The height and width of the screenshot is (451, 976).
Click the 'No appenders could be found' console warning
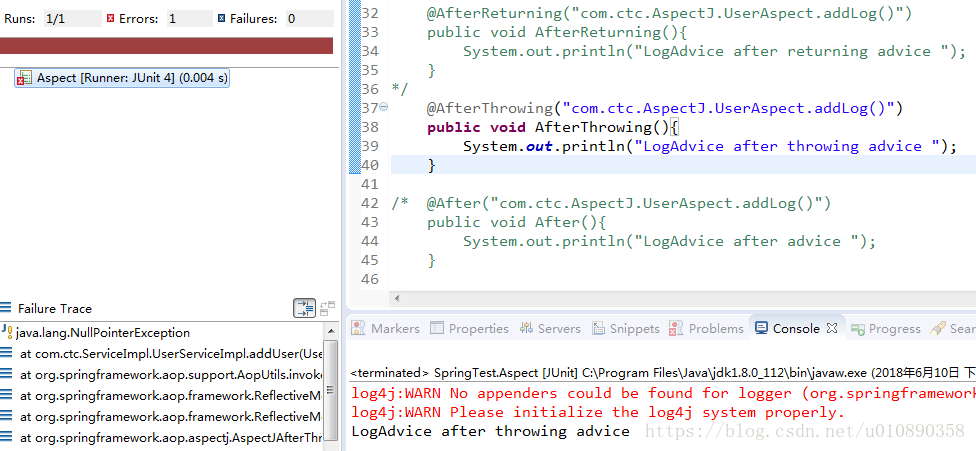tap(664, 393)
